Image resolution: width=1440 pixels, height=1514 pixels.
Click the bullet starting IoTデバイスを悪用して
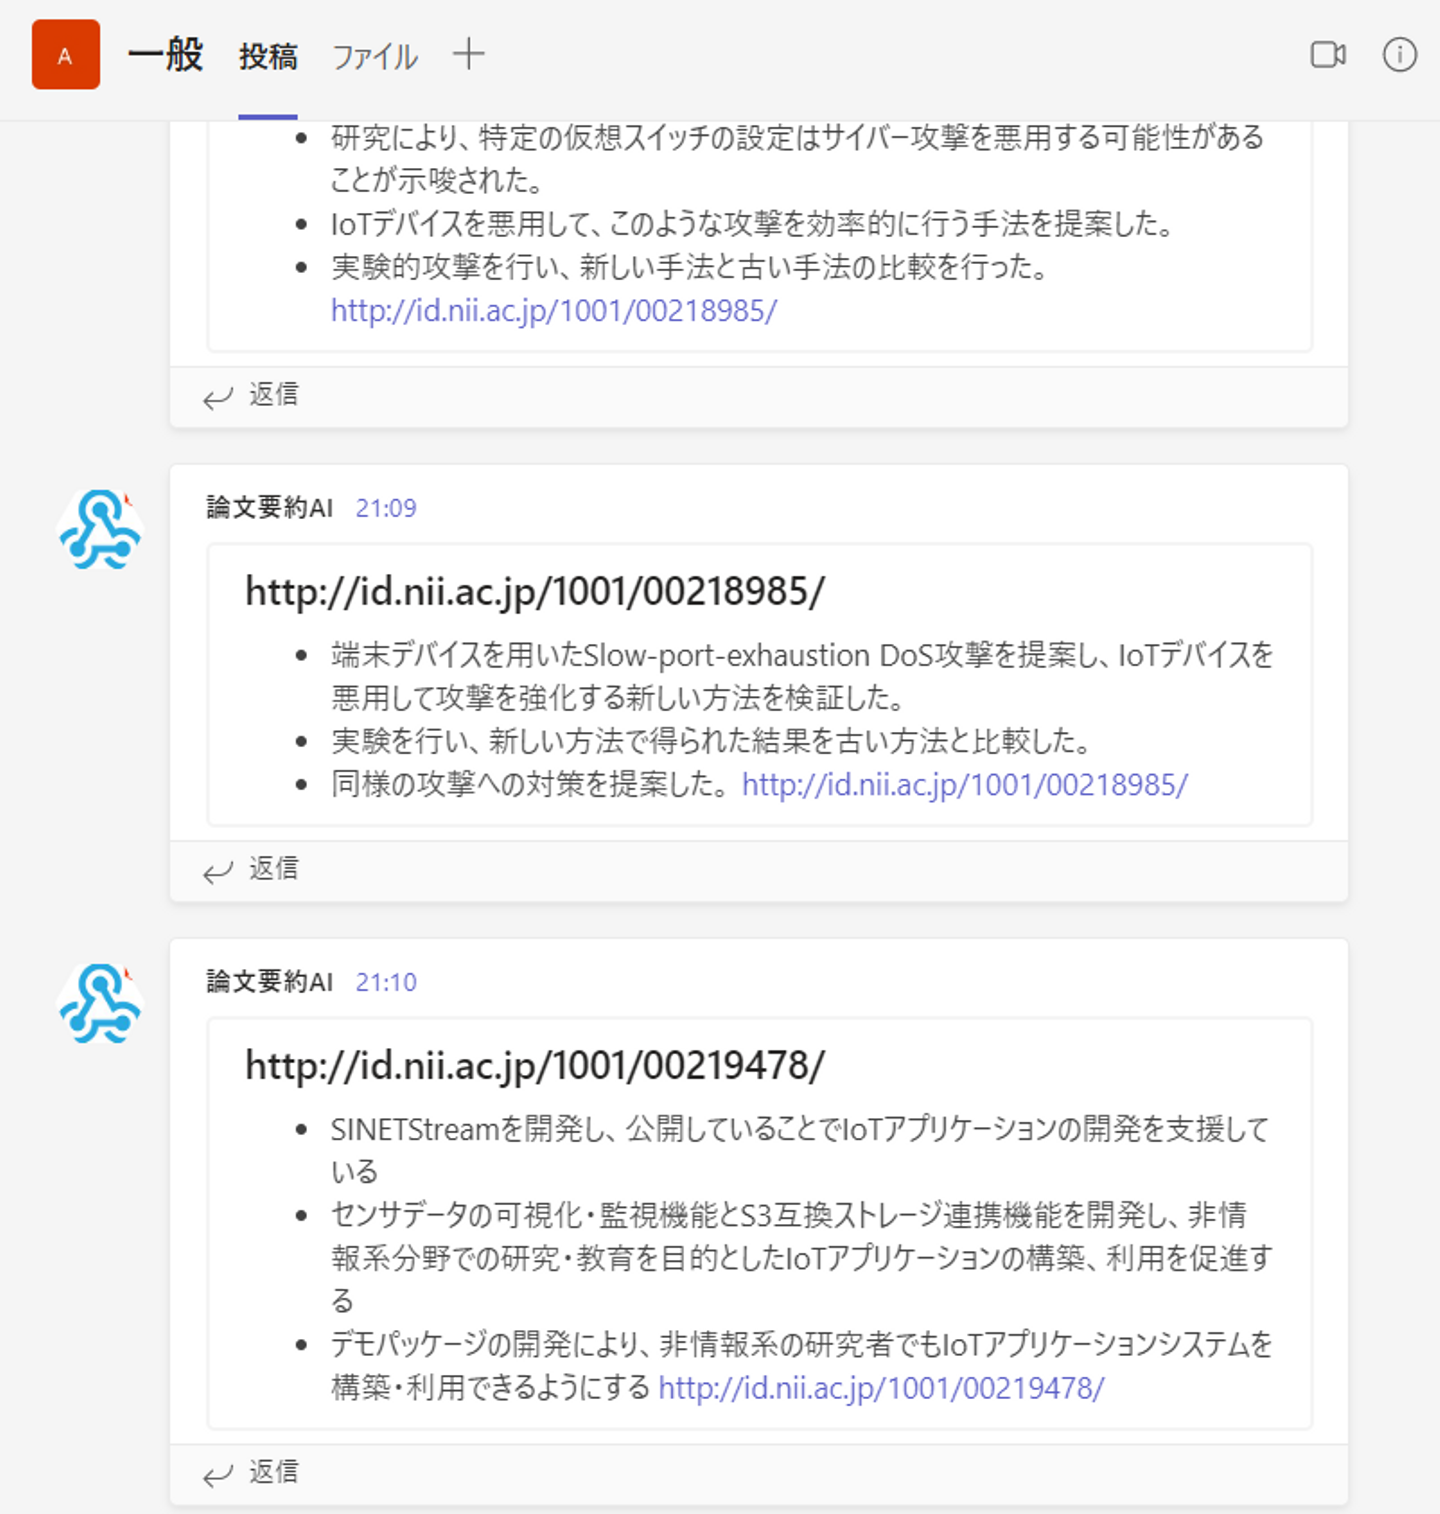click(x=752, y=224)
